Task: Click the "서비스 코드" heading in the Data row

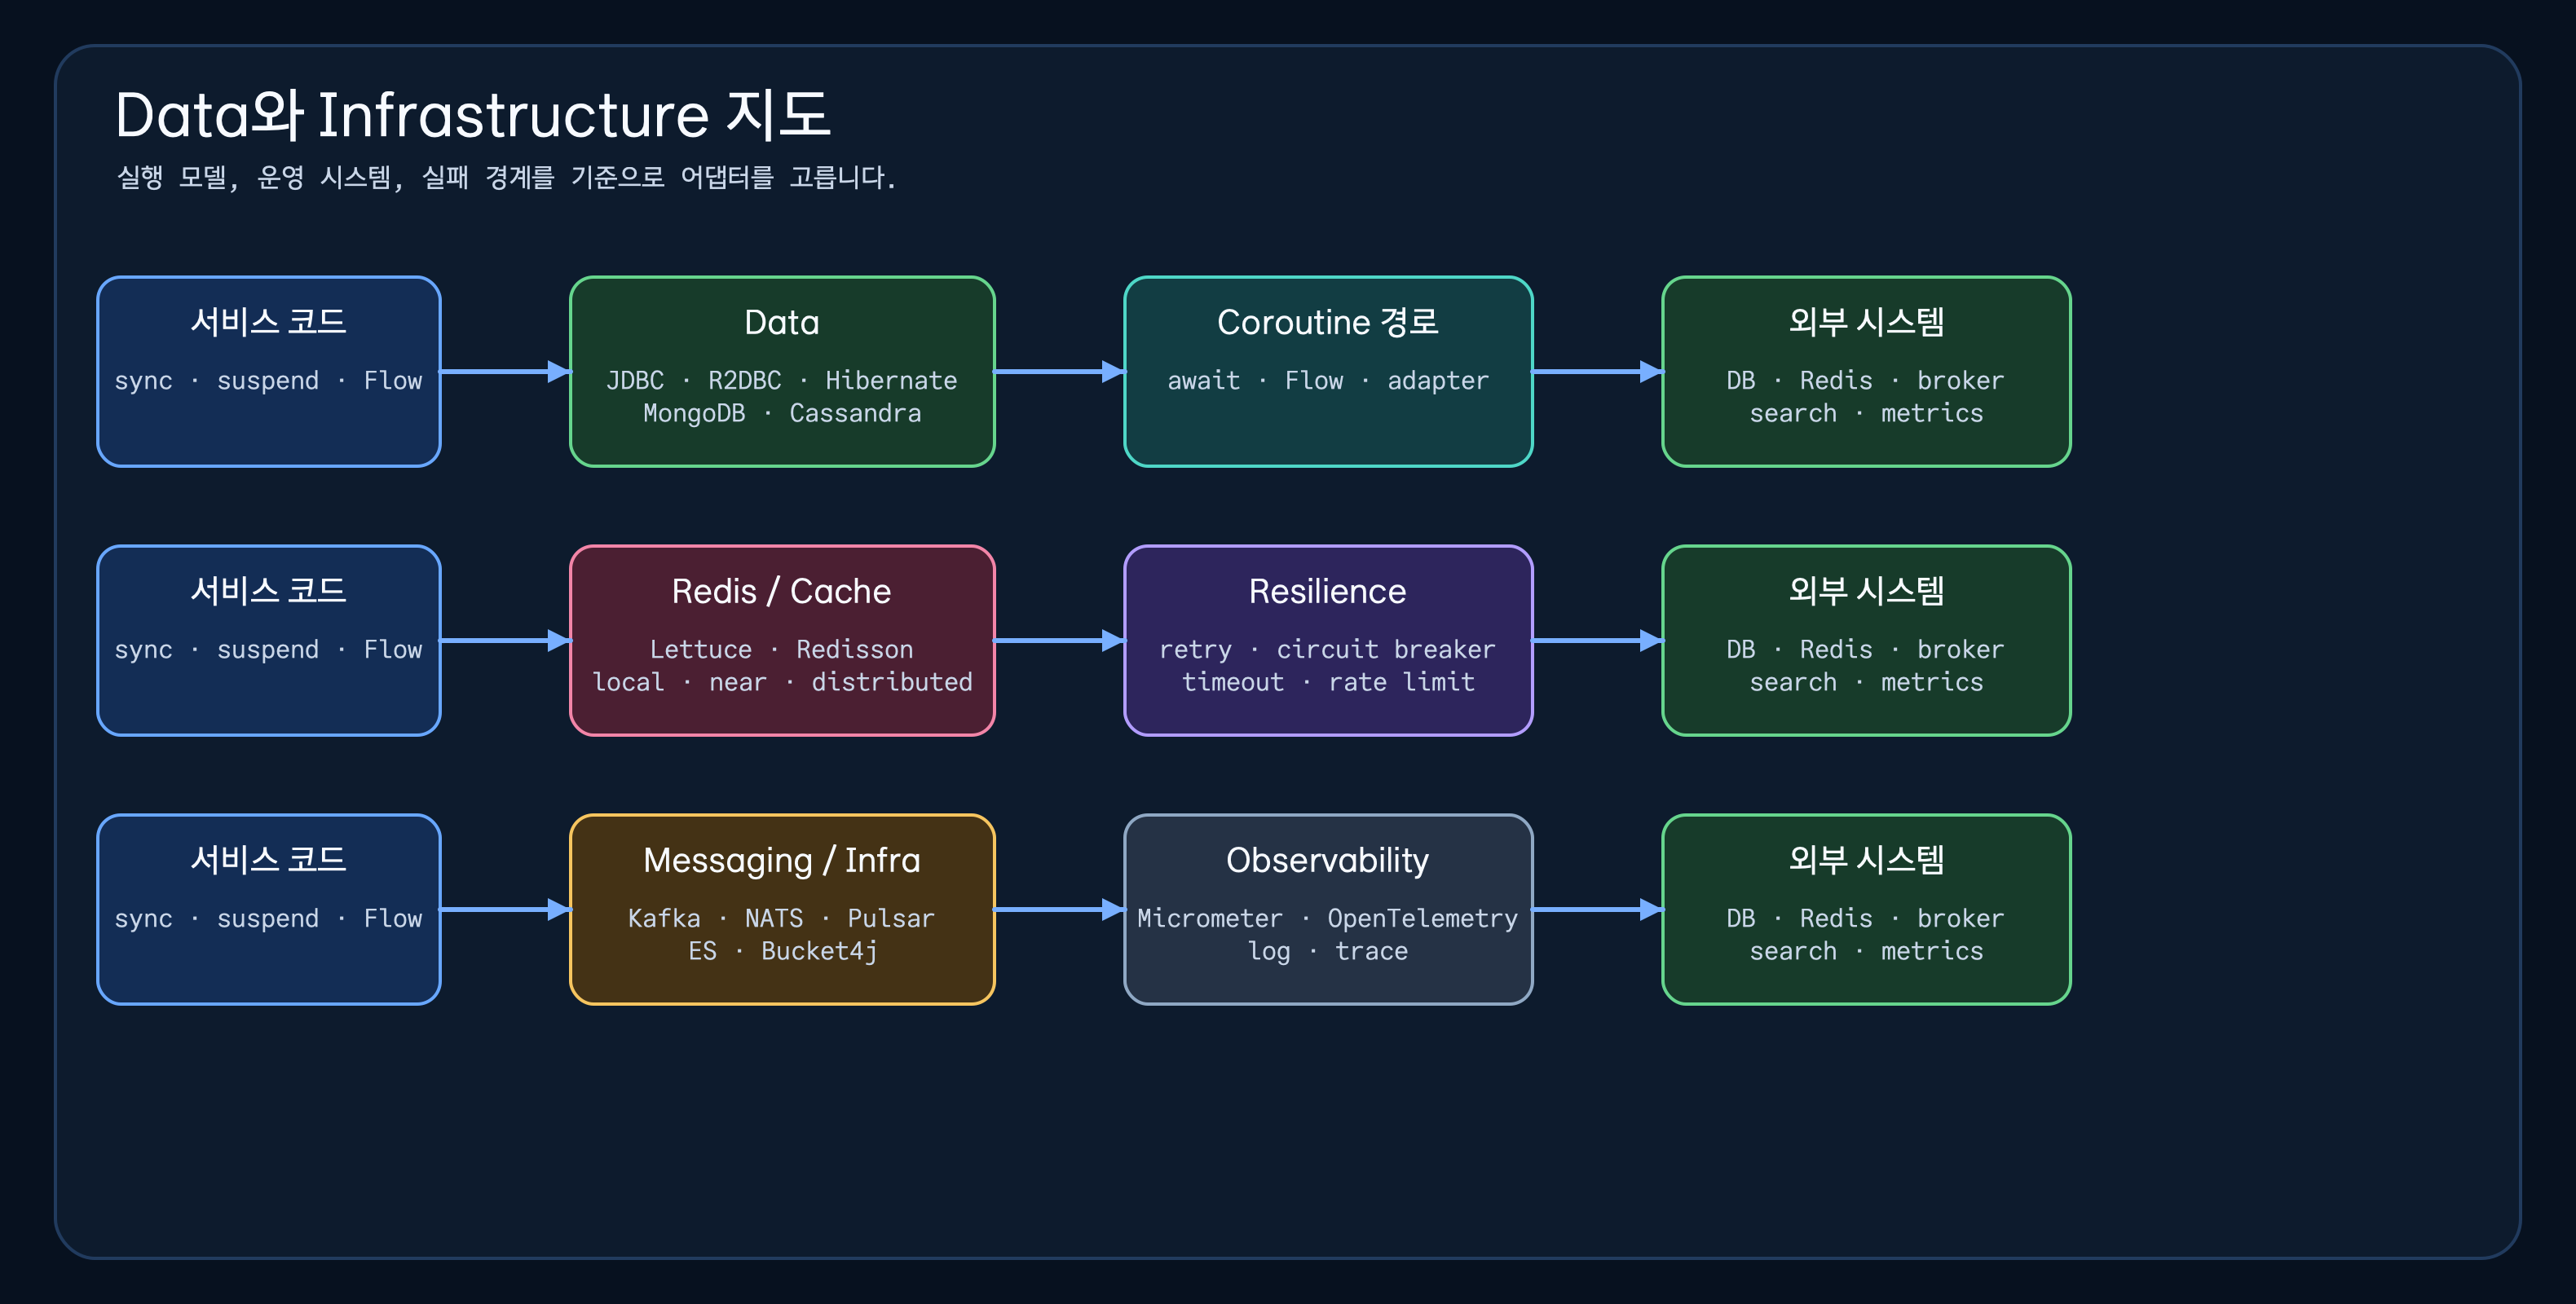Action: click(x=269, y=322)
